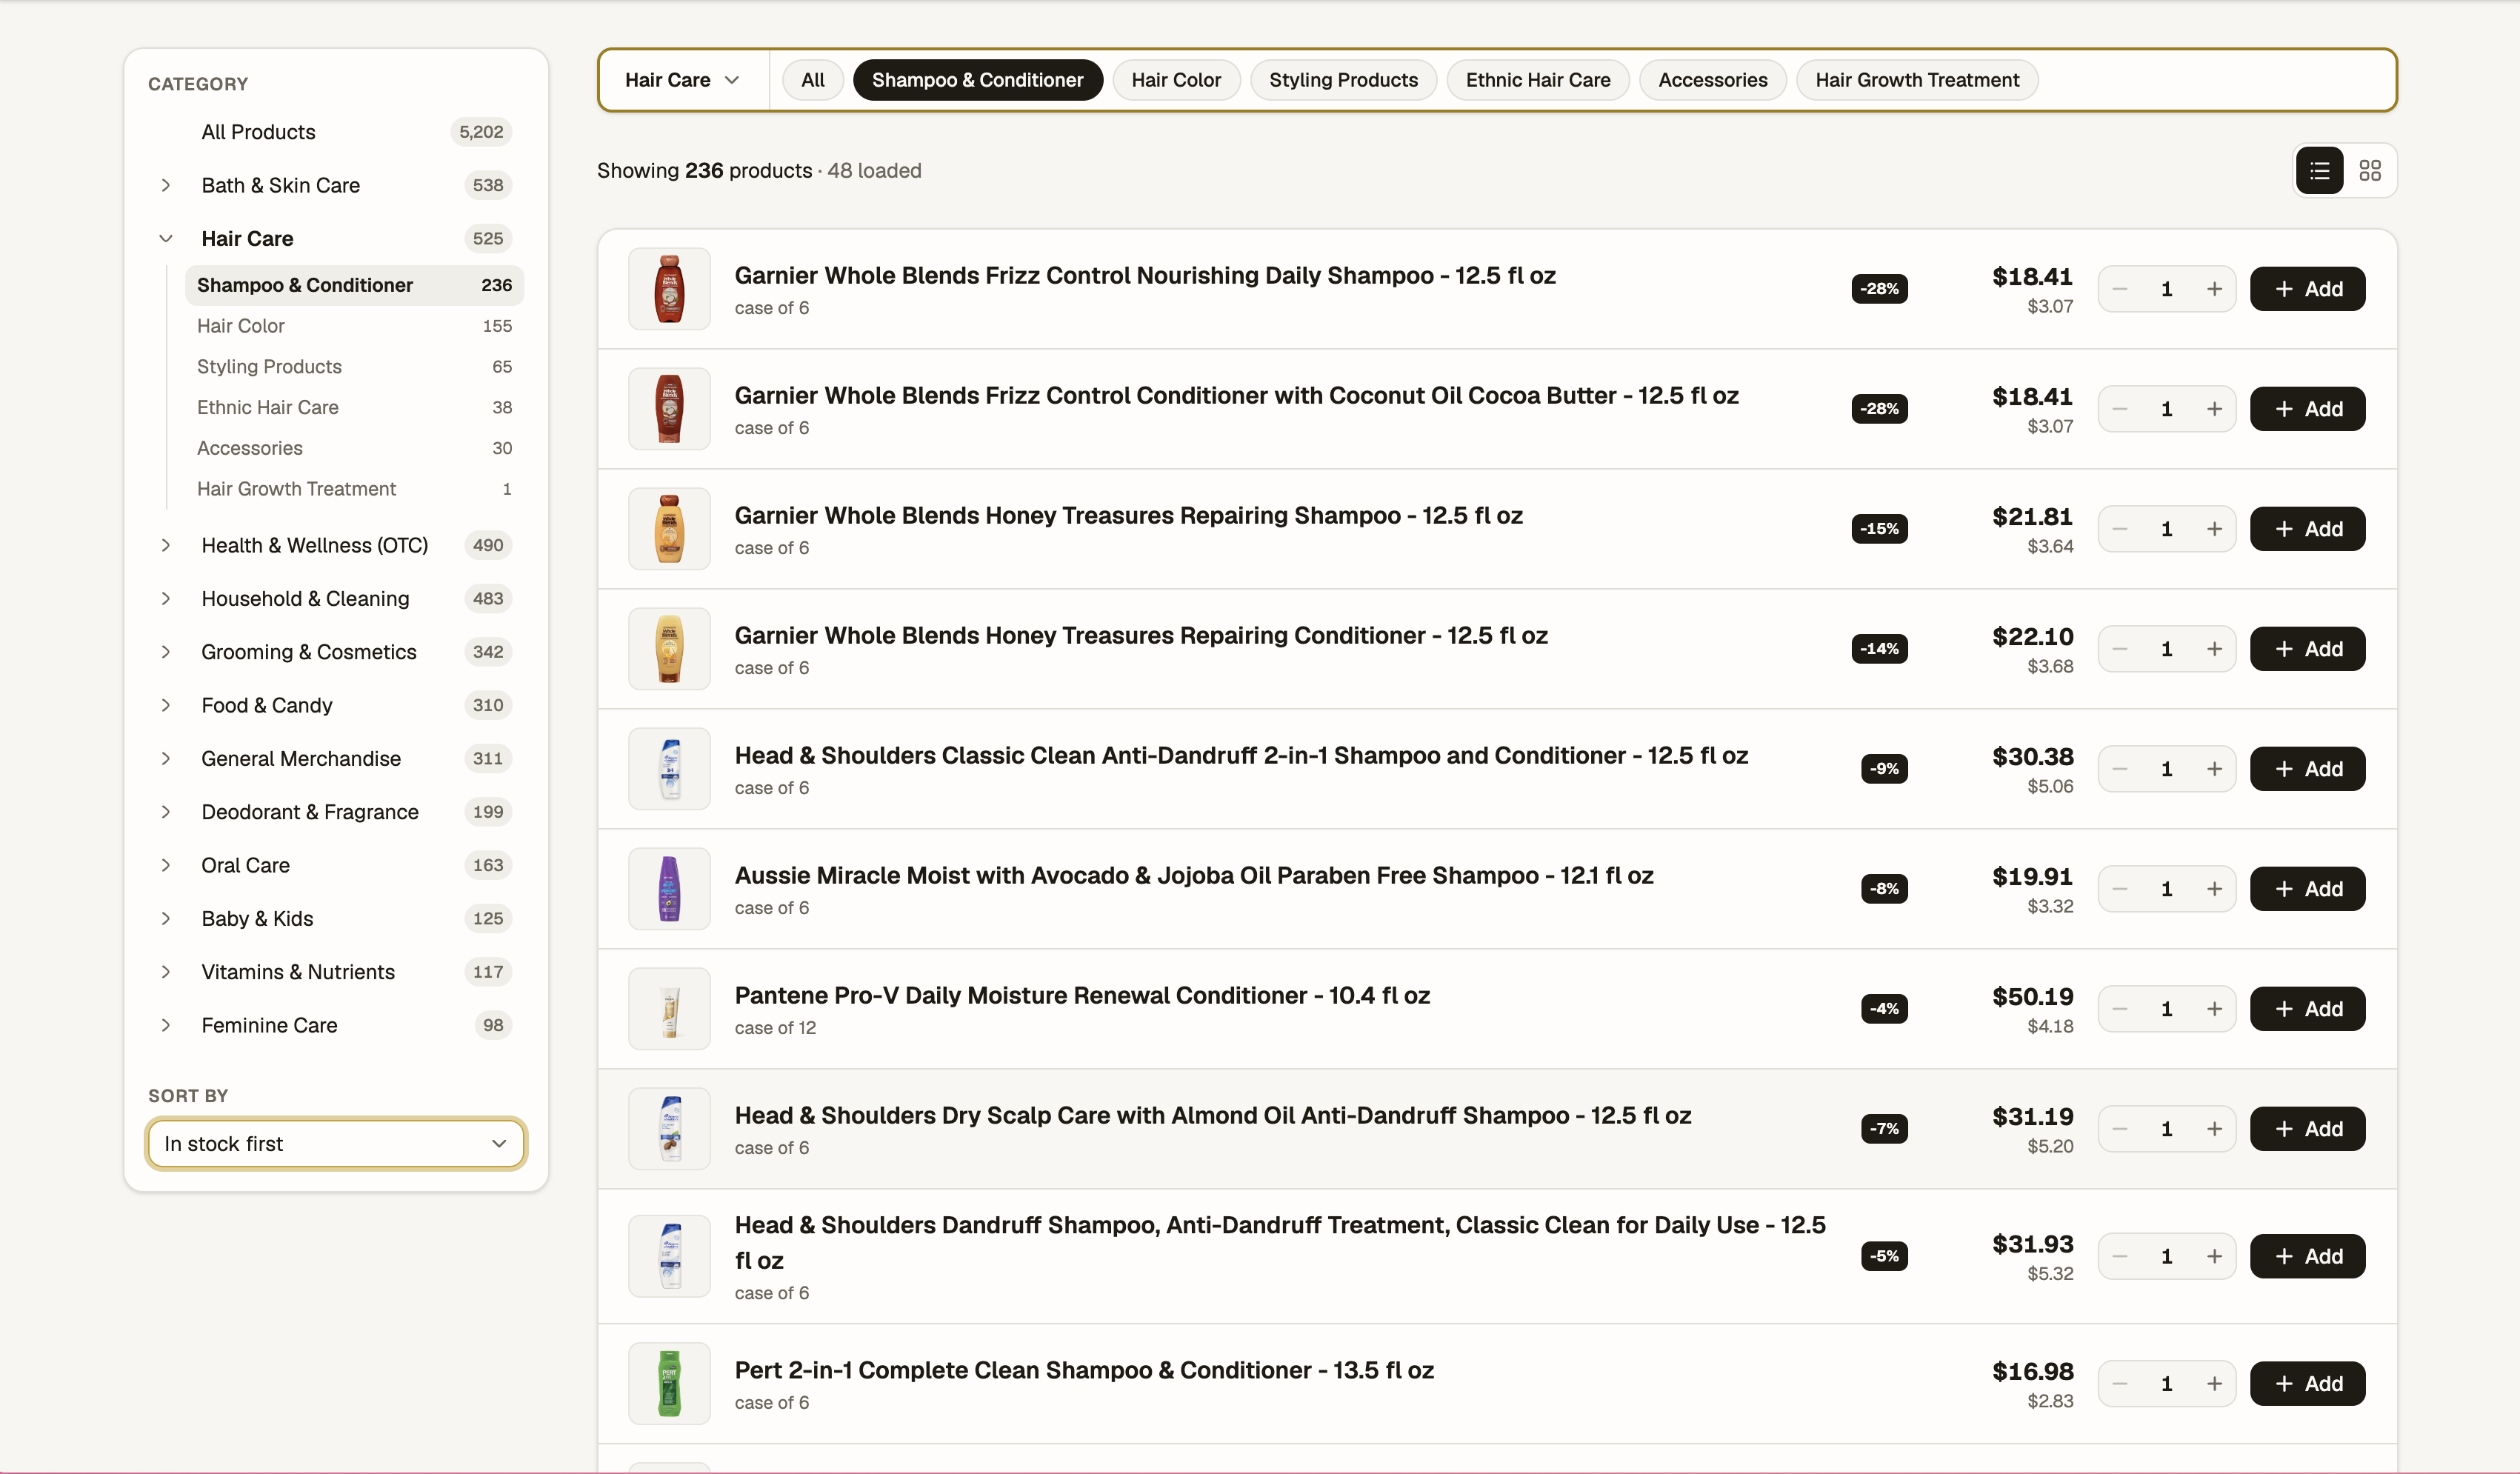Expand Baby & Kids category
The image size is (2520, 1474).
click(166, 918)
